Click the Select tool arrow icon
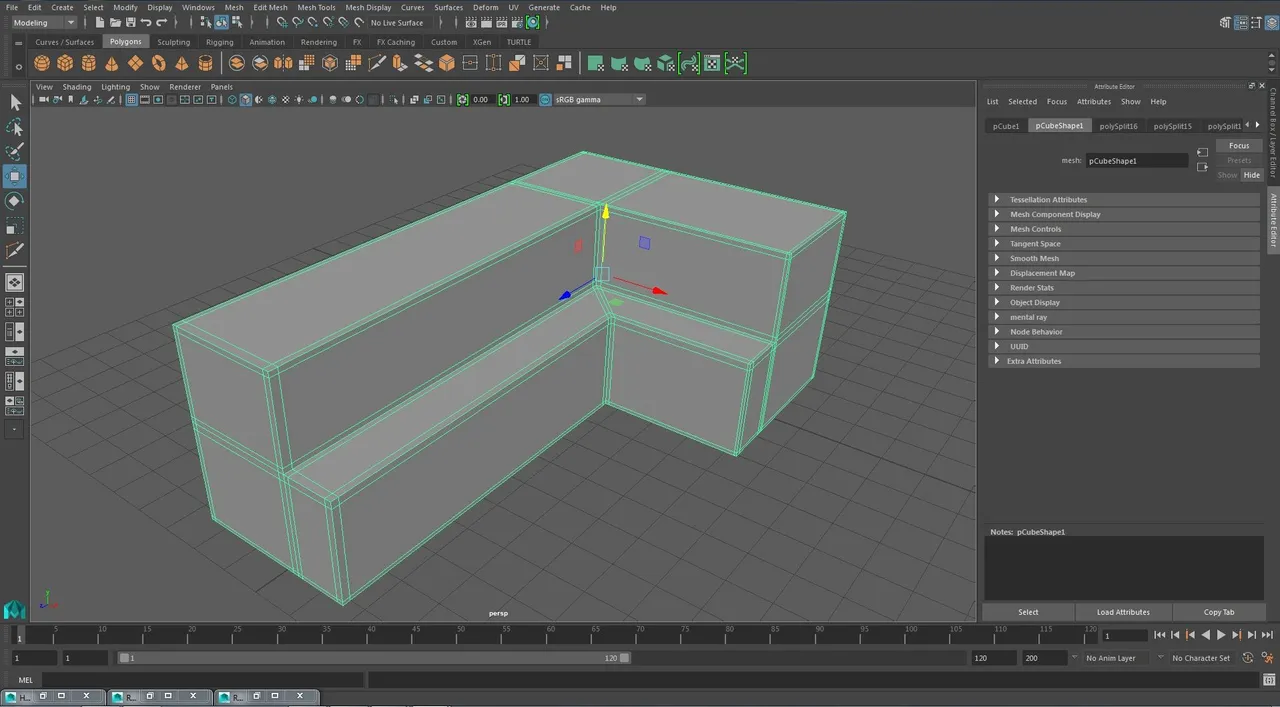Image resolution: width=1280 pixels, height=707 pixels. click(15, 102)
